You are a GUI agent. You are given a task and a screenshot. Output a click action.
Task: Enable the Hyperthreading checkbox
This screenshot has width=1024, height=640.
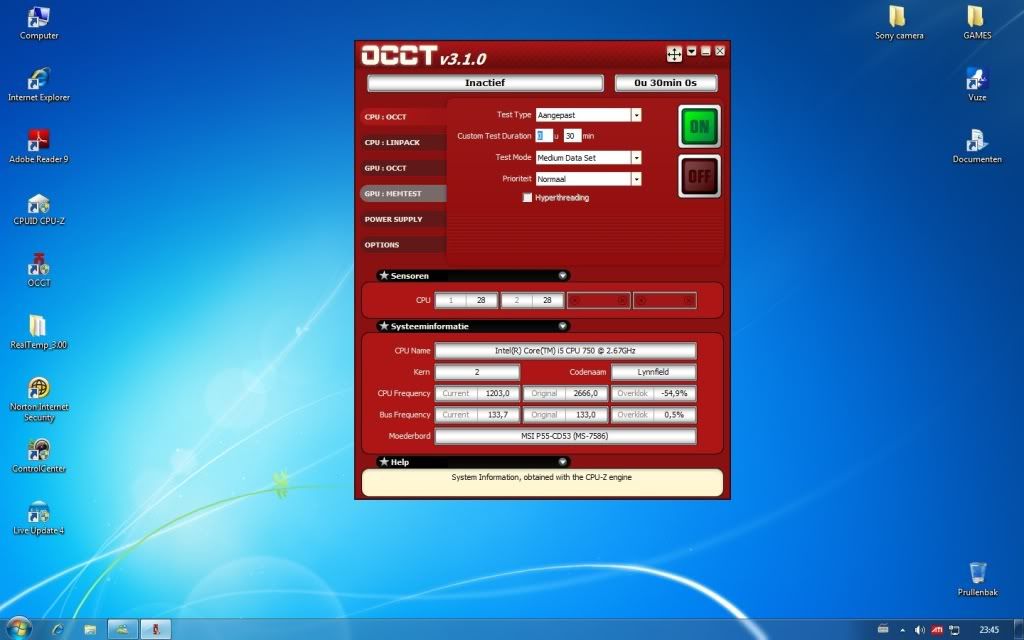click(x=528, y=198)
